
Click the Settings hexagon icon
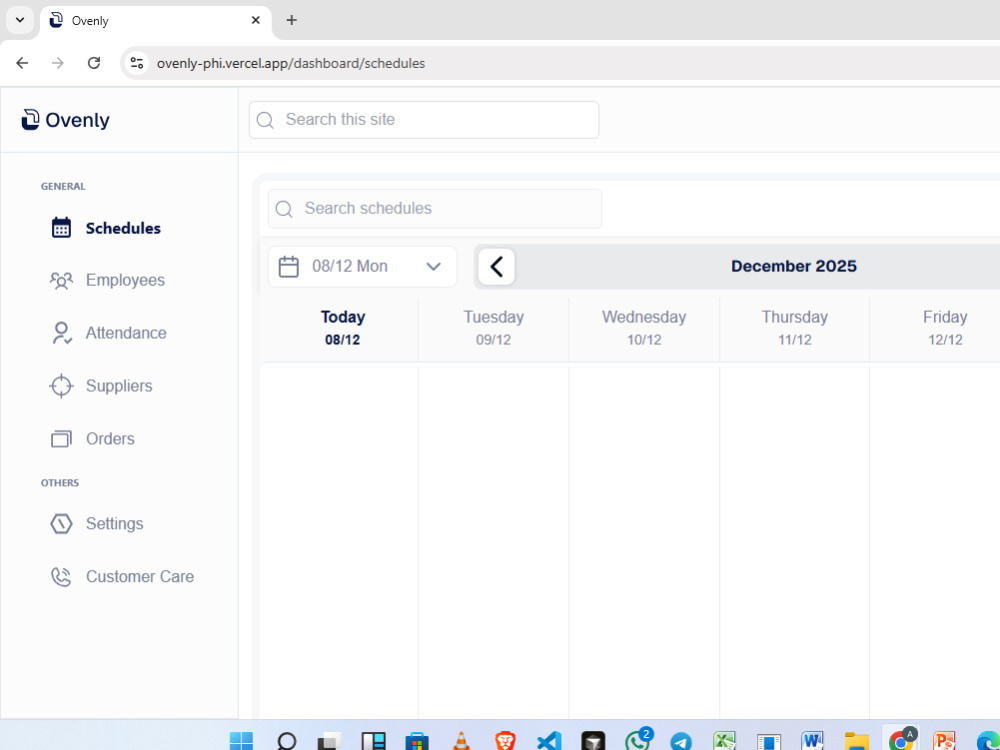coord(61,524)
